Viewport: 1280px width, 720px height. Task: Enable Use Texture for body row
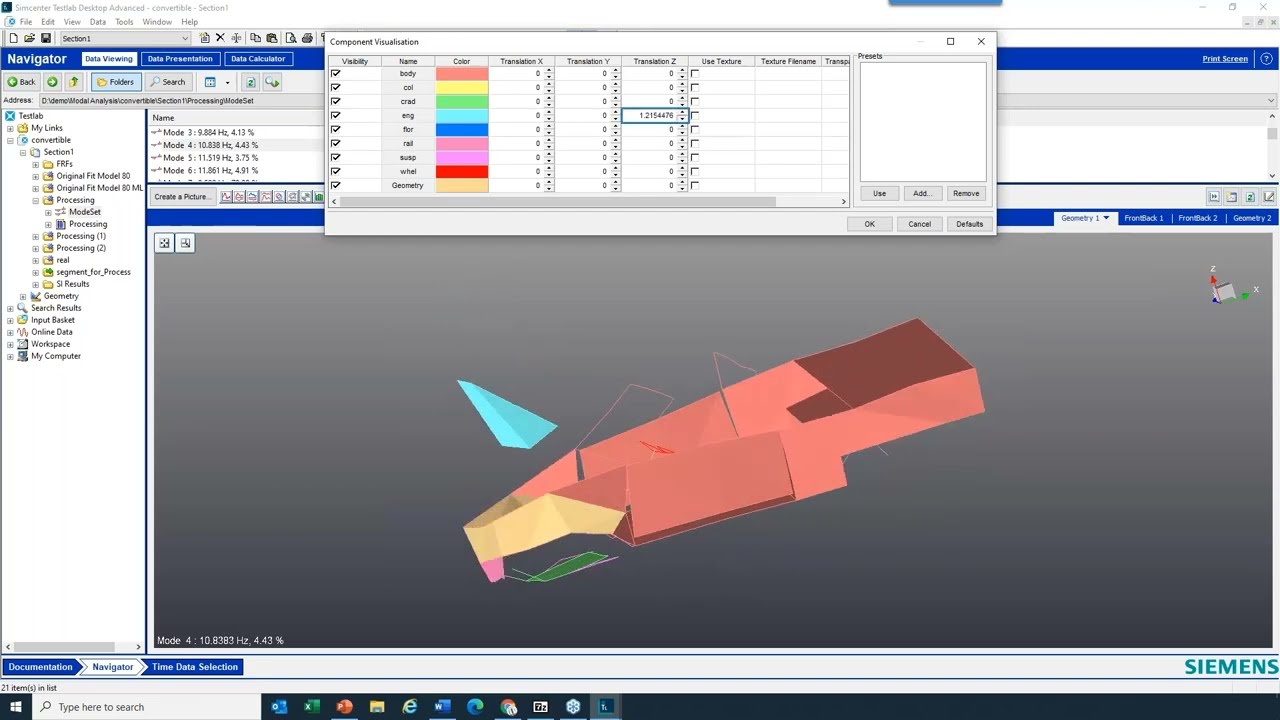click(x=695, y=74)
